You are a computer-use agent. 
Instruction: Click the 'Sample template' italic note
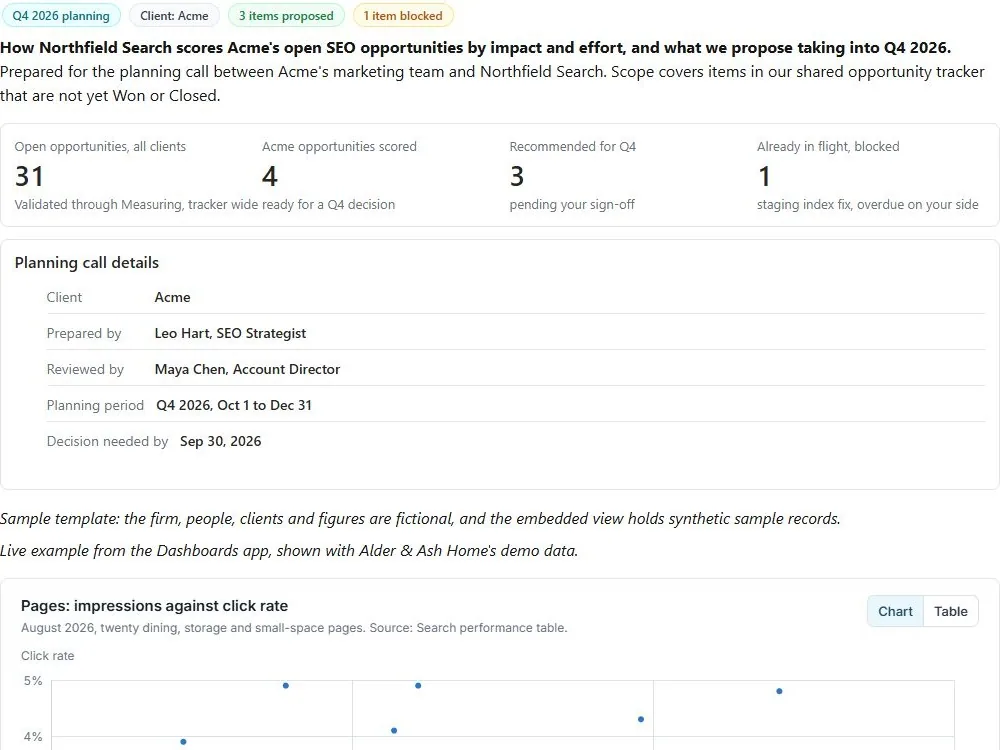420,518
